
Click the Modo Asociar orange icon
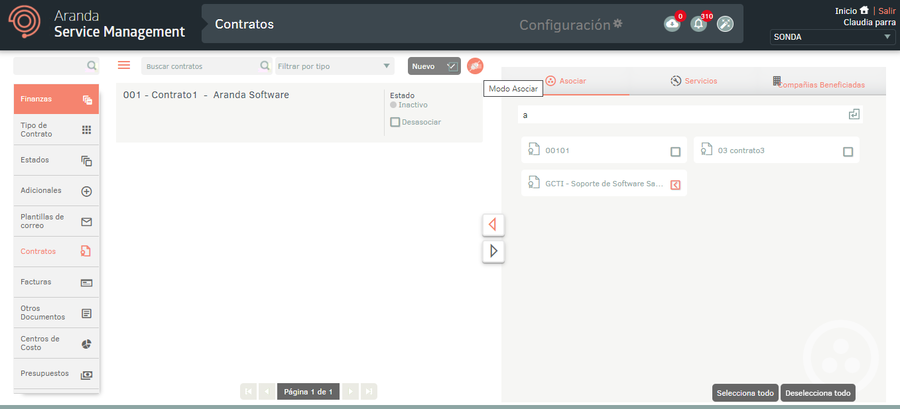474,66
